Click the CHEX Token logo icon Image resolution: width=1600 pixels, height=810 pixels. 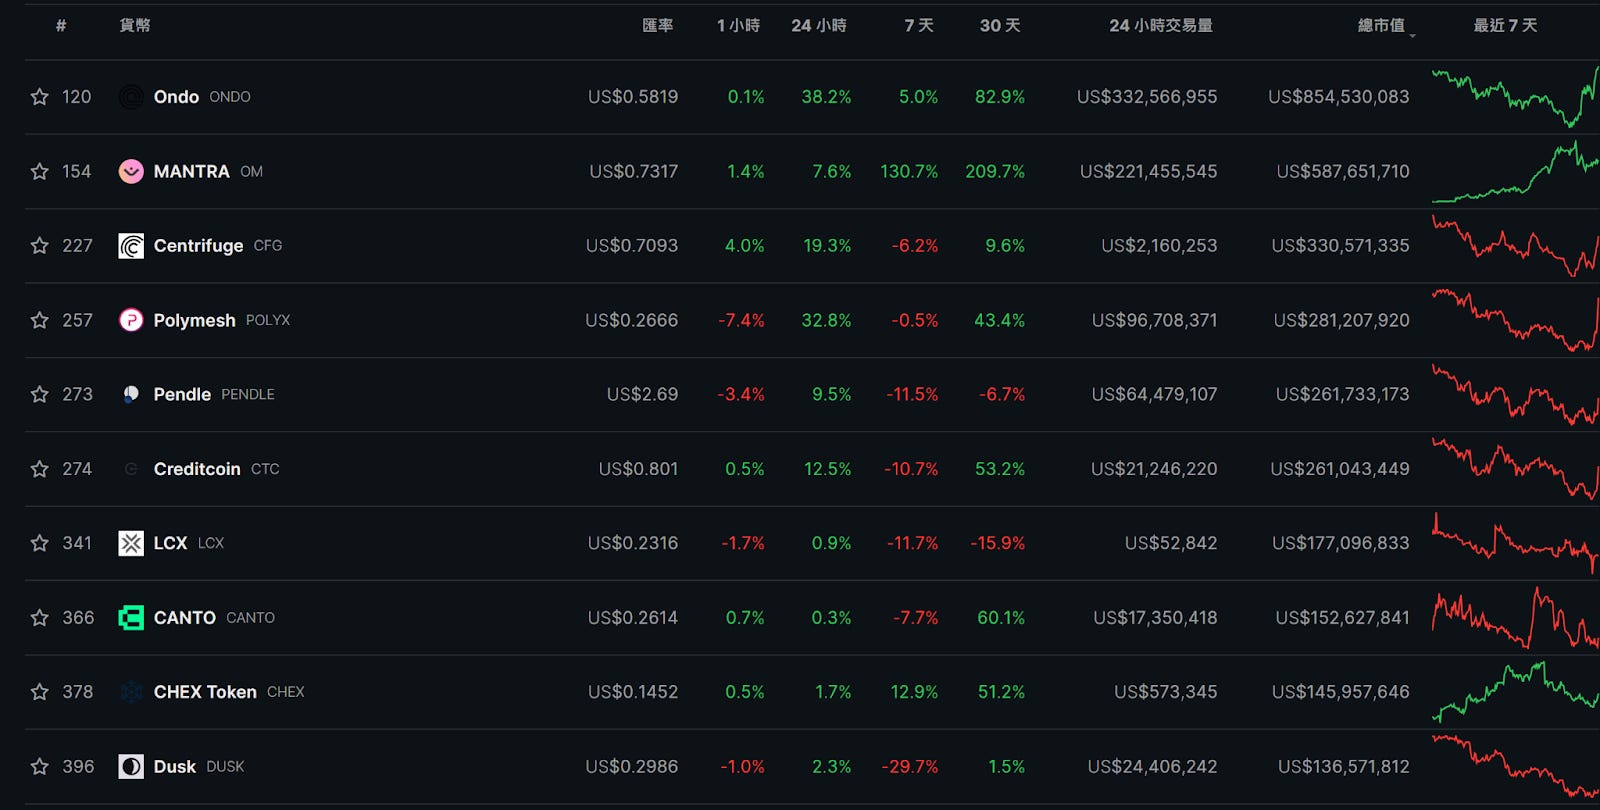pyautogui.click(x=131, y=691)
